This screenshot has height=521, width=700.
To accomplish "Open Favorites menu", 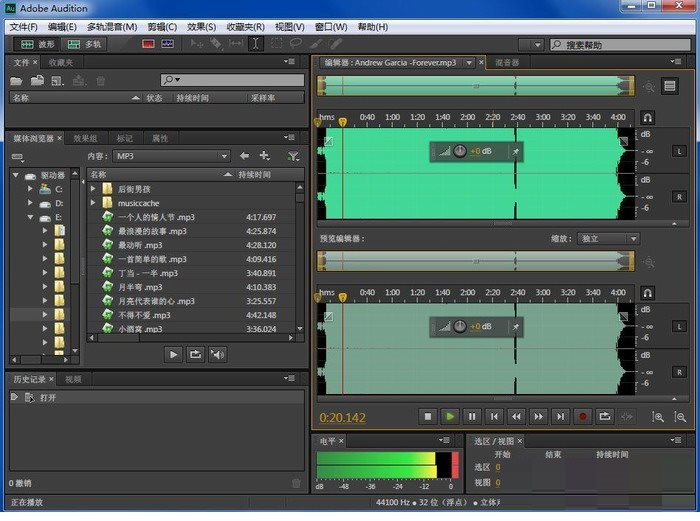I will [246, 27].
